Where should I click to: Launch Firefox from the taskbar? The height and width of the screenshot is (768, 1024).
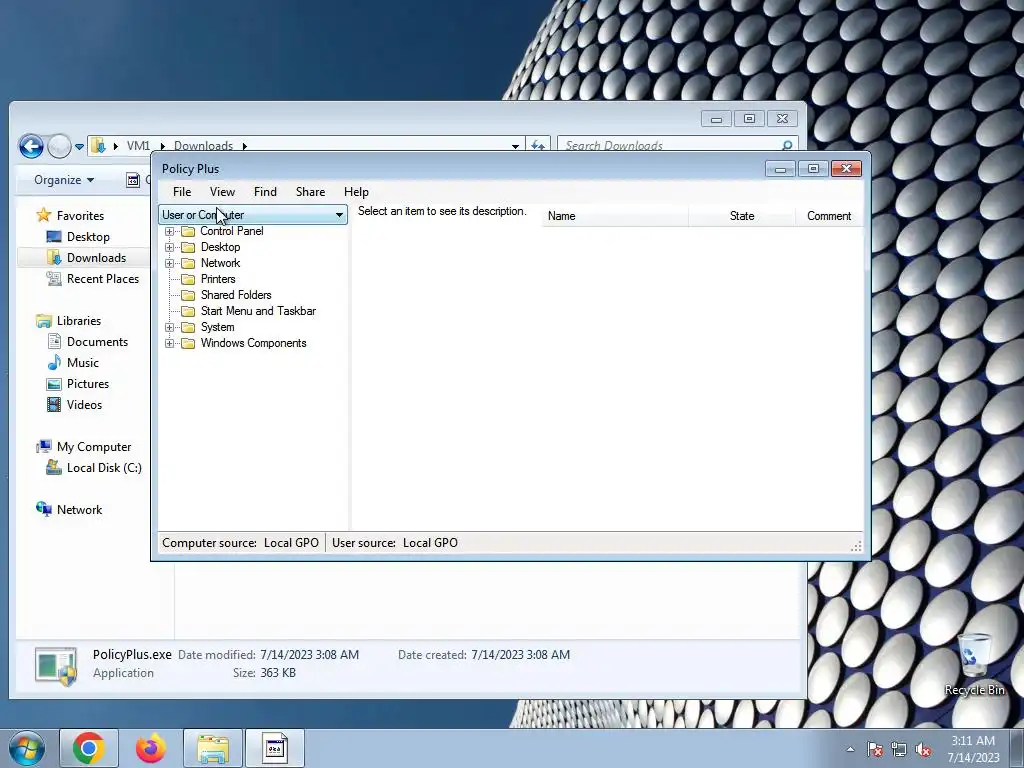(x=150, y=748)
